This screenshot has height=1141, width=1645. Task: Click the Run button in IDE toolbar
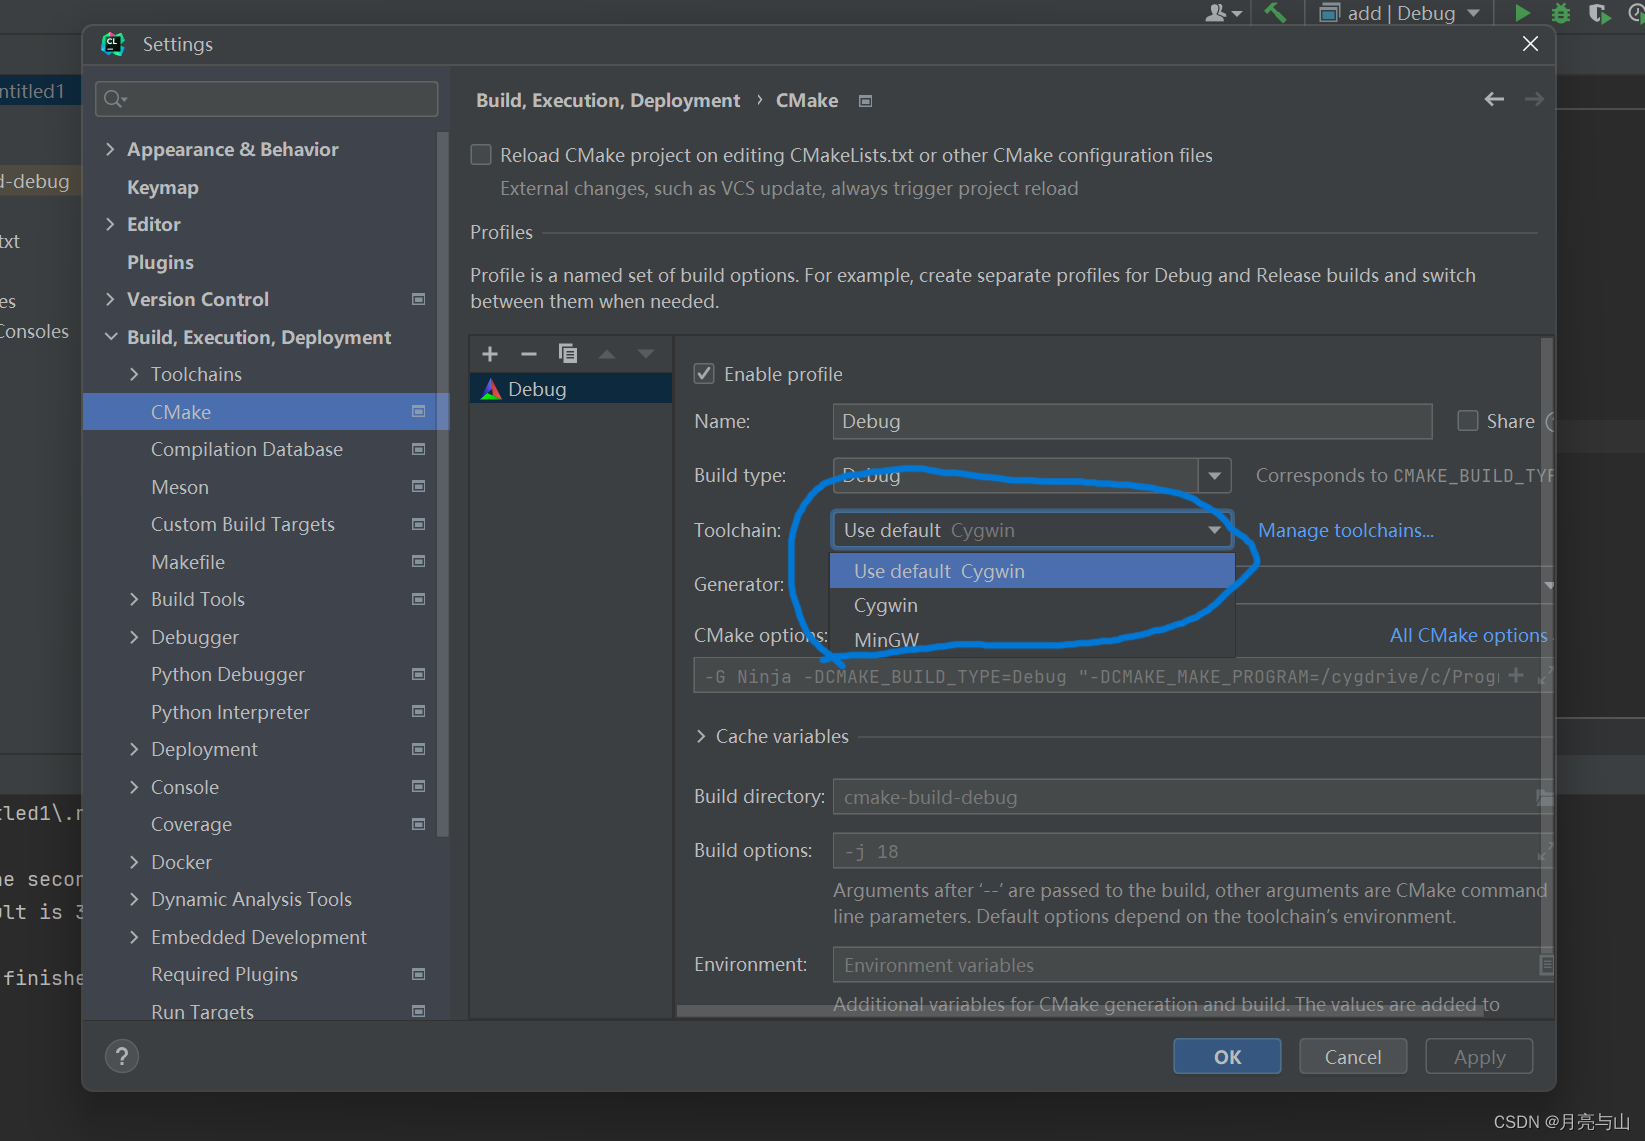point(1522,13)
